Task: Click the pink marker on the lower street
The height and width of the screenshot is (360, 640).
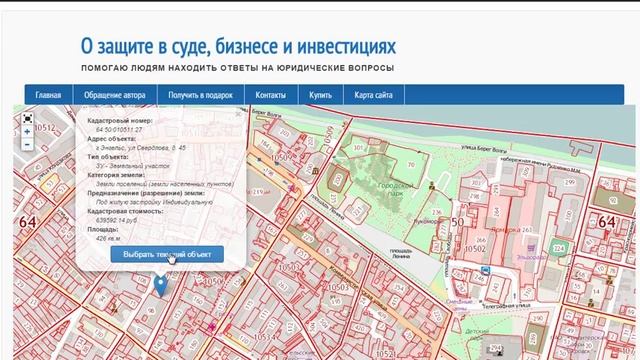Action: (212, 327)
